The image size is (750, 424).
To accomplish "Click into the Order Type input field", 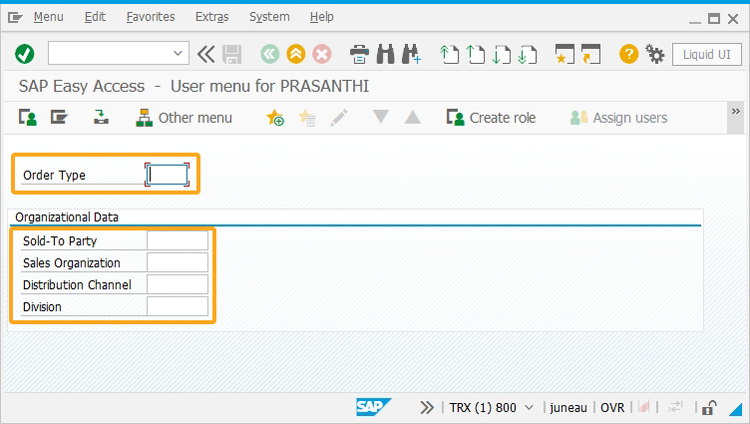I will pos(167,175).
